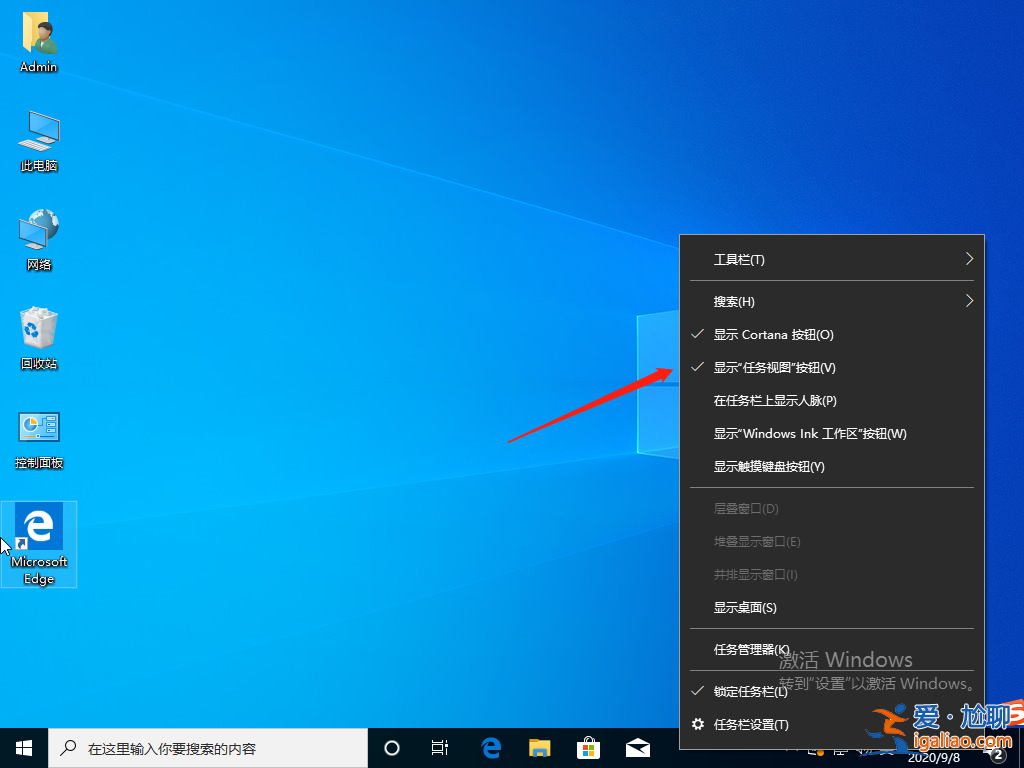Select the 回收站 desktop icon
1024x768 pixels.
click(38, 338)
